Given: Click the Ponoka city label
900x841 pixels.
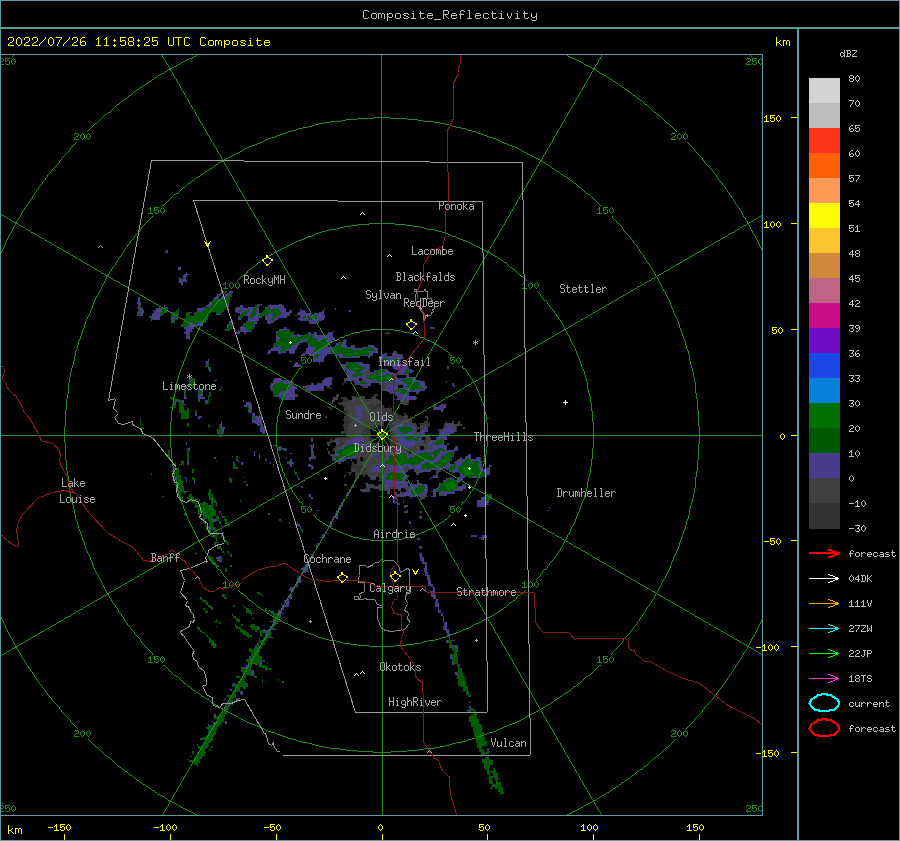Looking at the screenshot, I should [456, 206].
